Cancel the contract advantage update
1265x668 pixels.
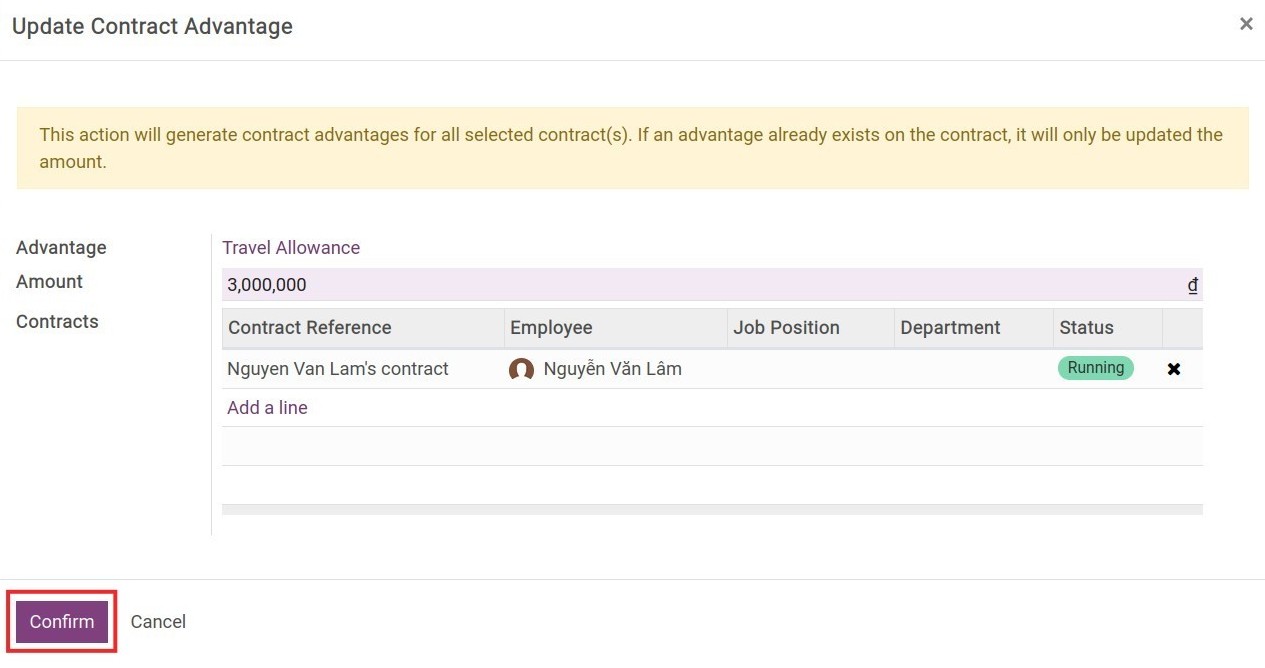pyautogui.click(x=158, y=622)
